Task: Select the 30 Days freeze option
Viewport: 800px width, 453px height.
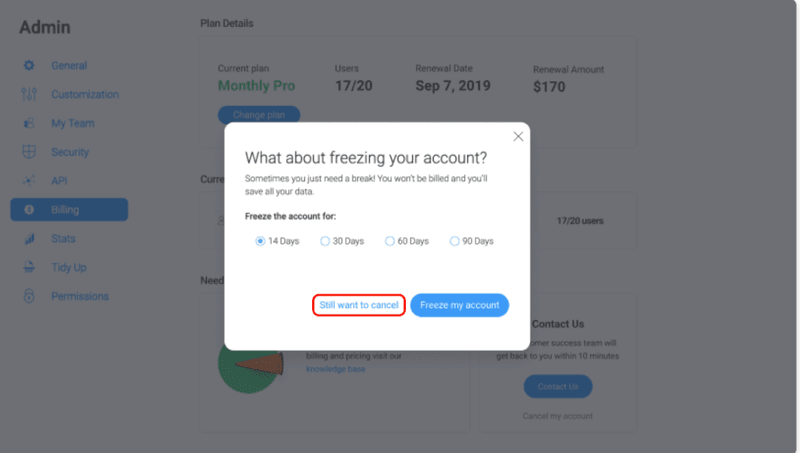Action: coord(325,241)
